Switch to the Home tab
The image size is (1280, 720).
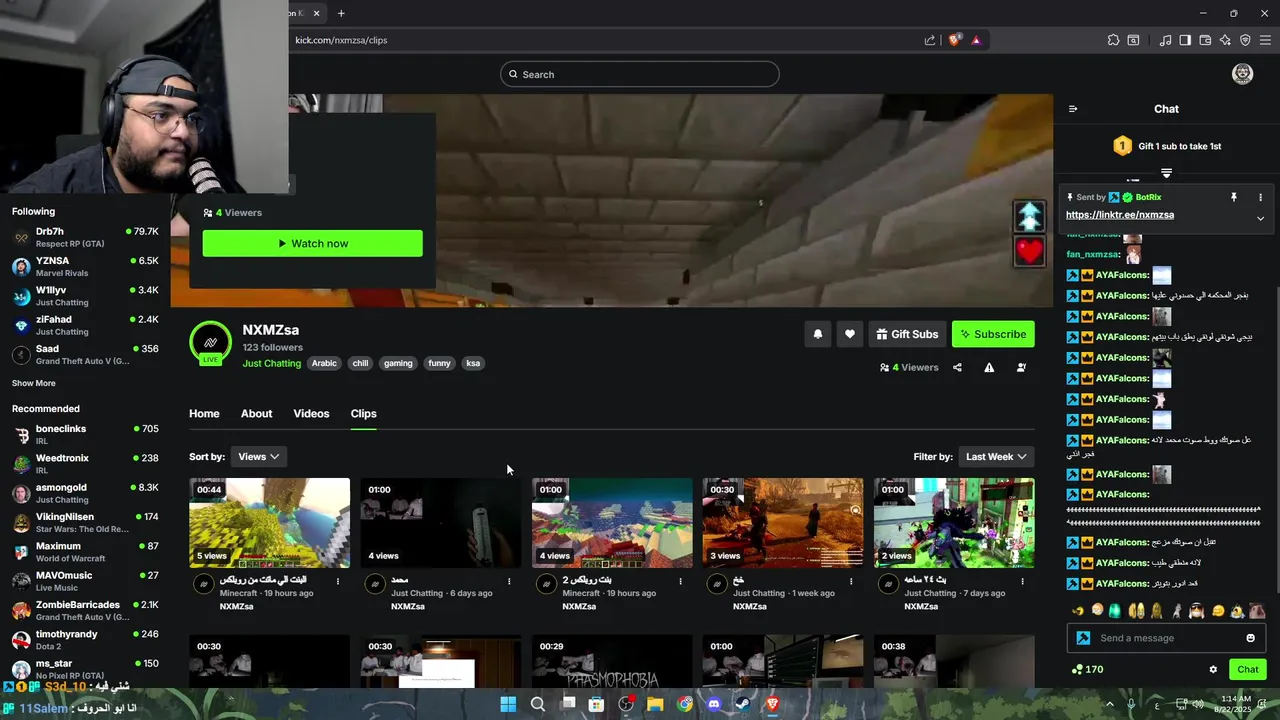[x=204, y=413]
